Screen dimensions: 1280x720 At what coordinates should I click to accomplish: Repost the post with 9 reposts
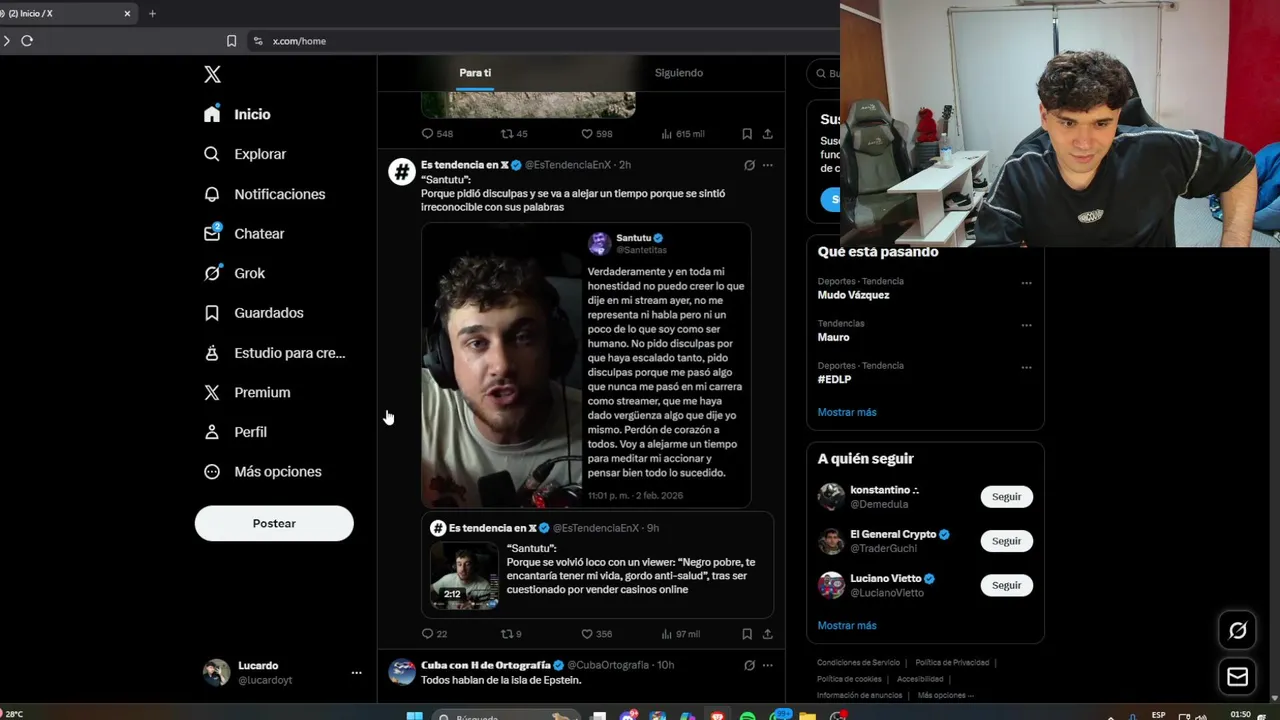point(507,633)
